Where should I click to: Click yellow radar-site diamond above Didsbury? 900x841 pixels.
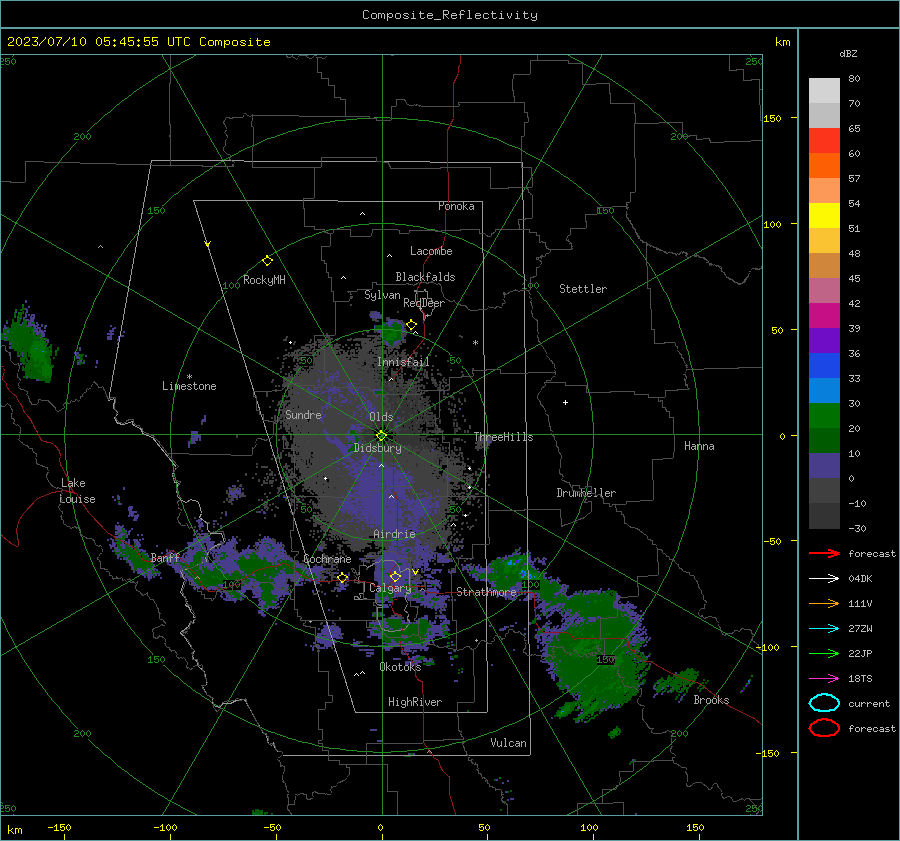point(382,435)
